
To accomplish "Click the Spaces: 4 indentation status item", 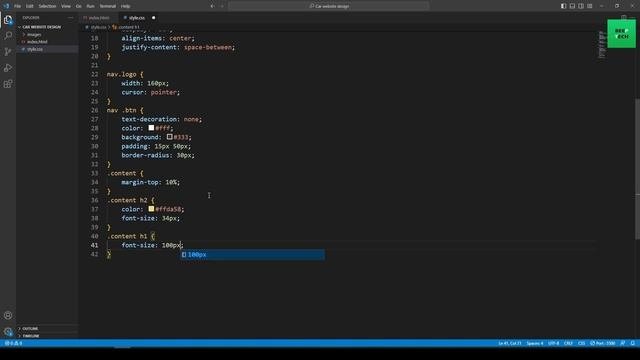I will point(535,343).
